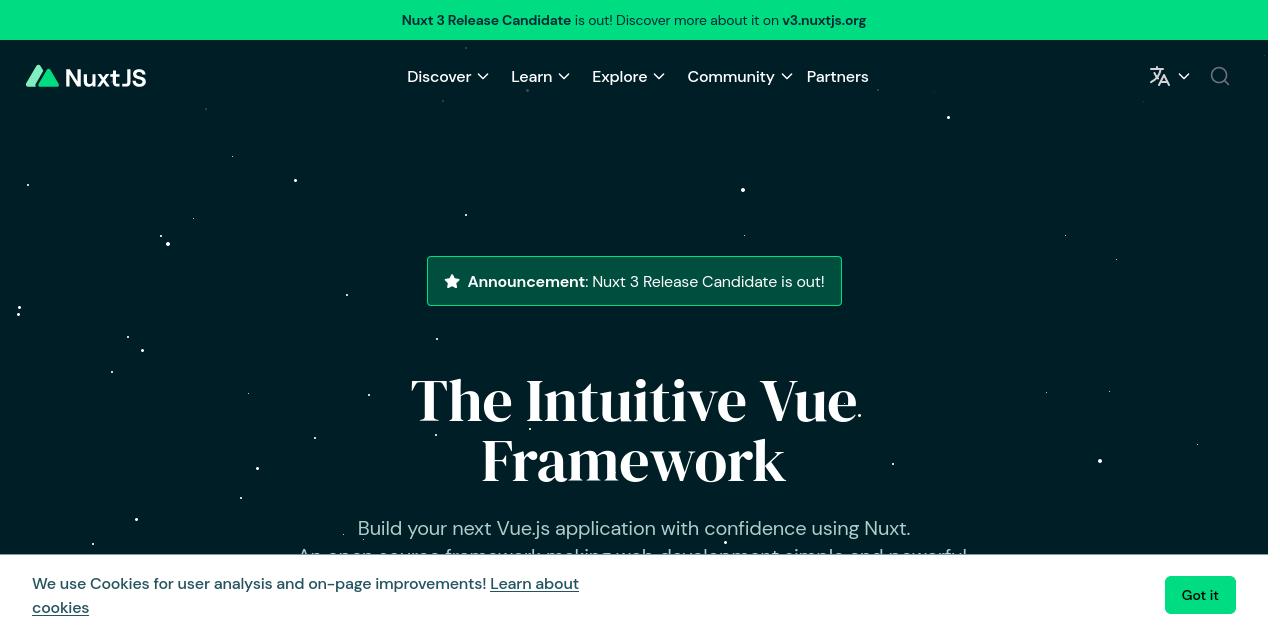Expand the Discover menu chevron
Screen dimensions: 1280x635
[483, 77]
